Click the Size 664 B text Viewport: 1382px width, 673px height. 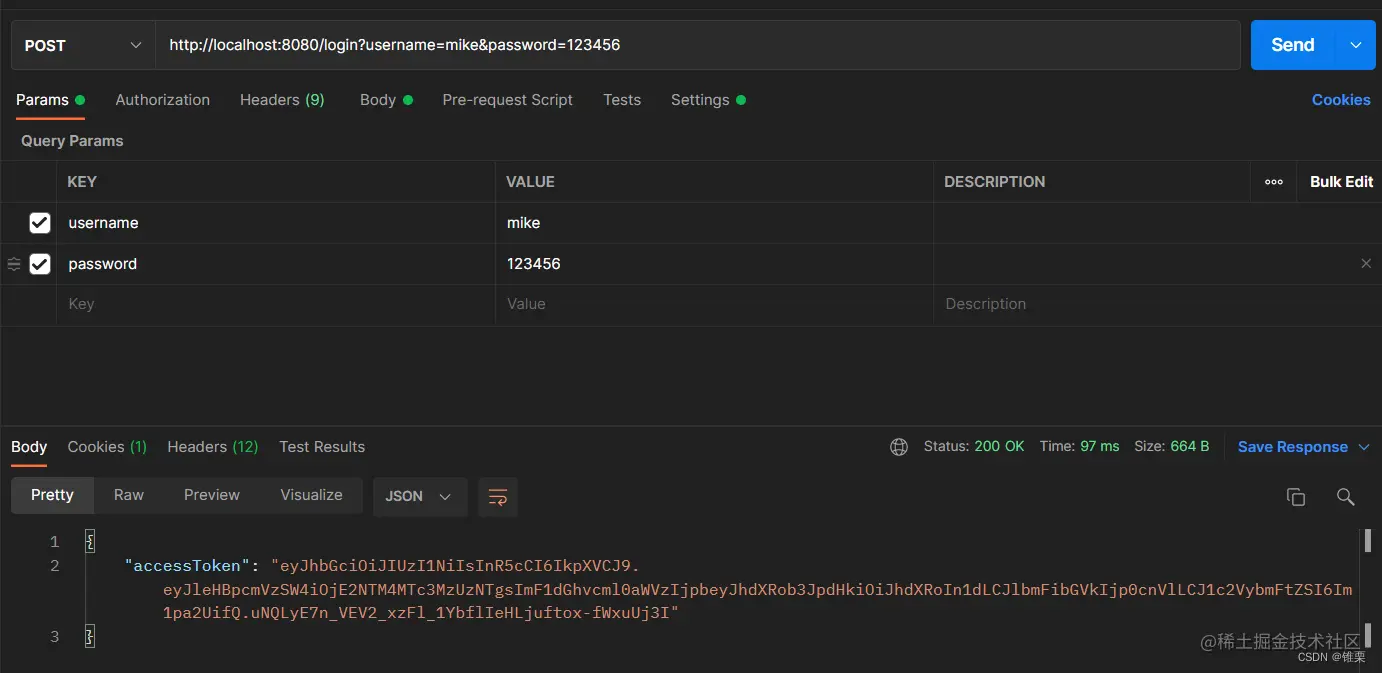point(1172,447)
